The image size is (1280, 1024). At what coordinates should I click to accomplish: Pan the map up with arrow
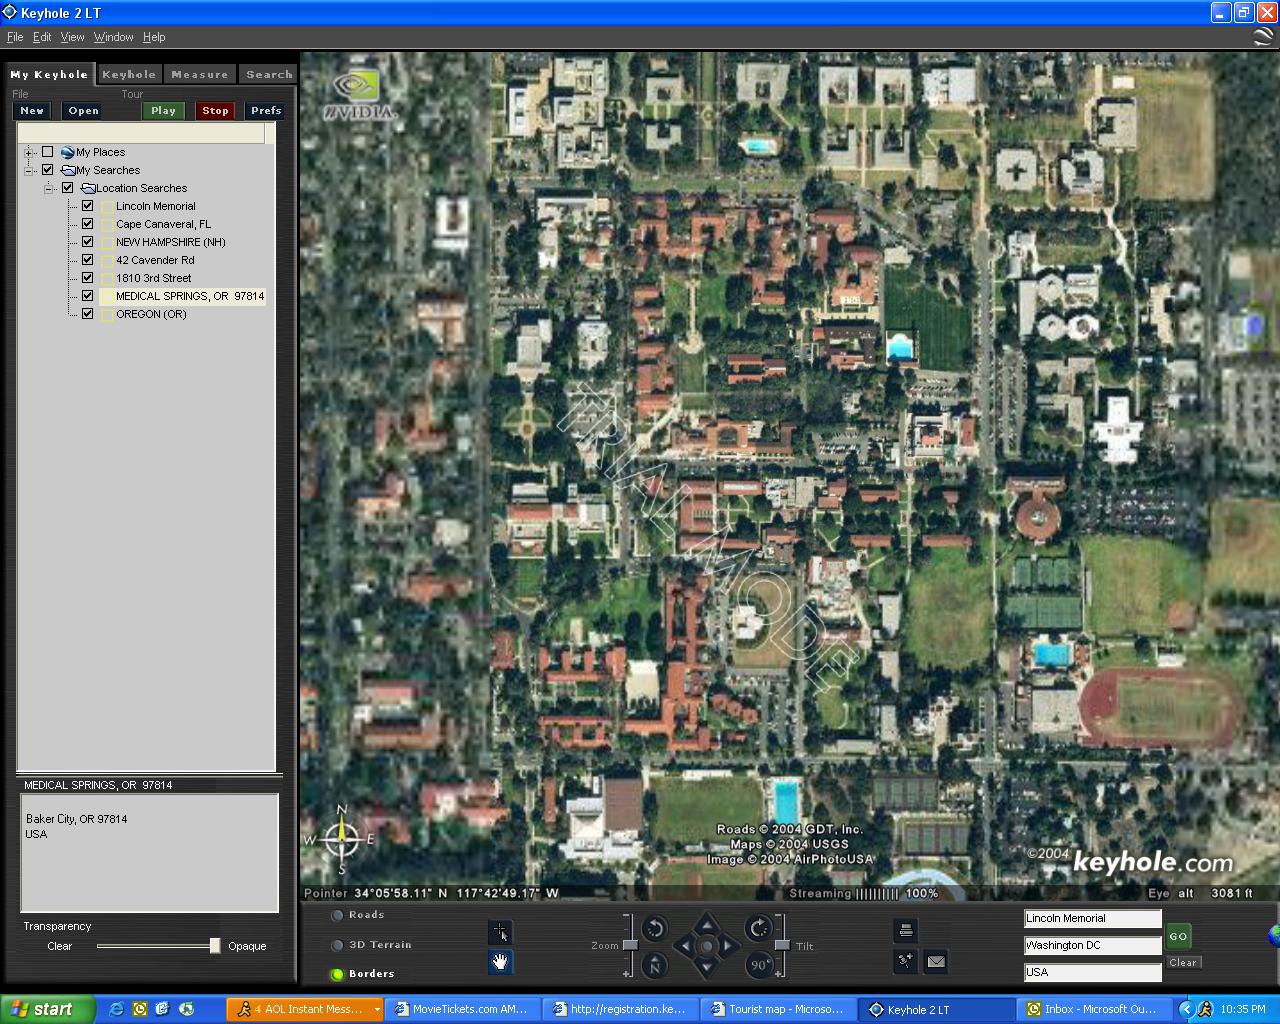point(707,923)
